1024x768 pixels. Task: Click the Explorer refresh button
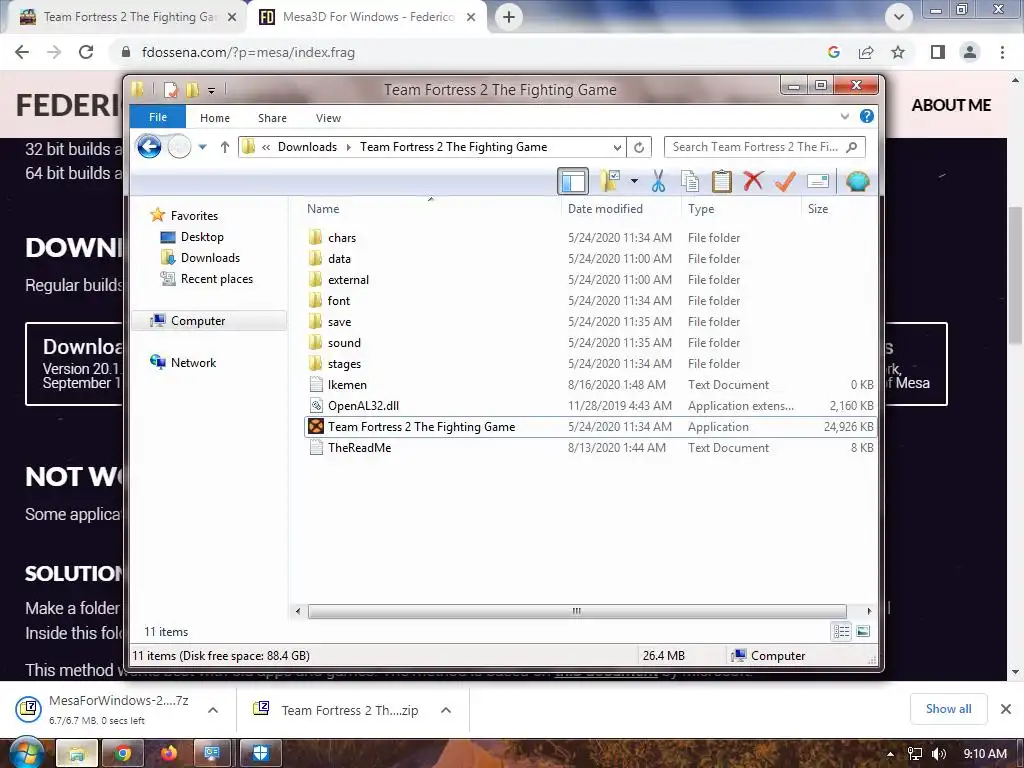click(639, 147)
